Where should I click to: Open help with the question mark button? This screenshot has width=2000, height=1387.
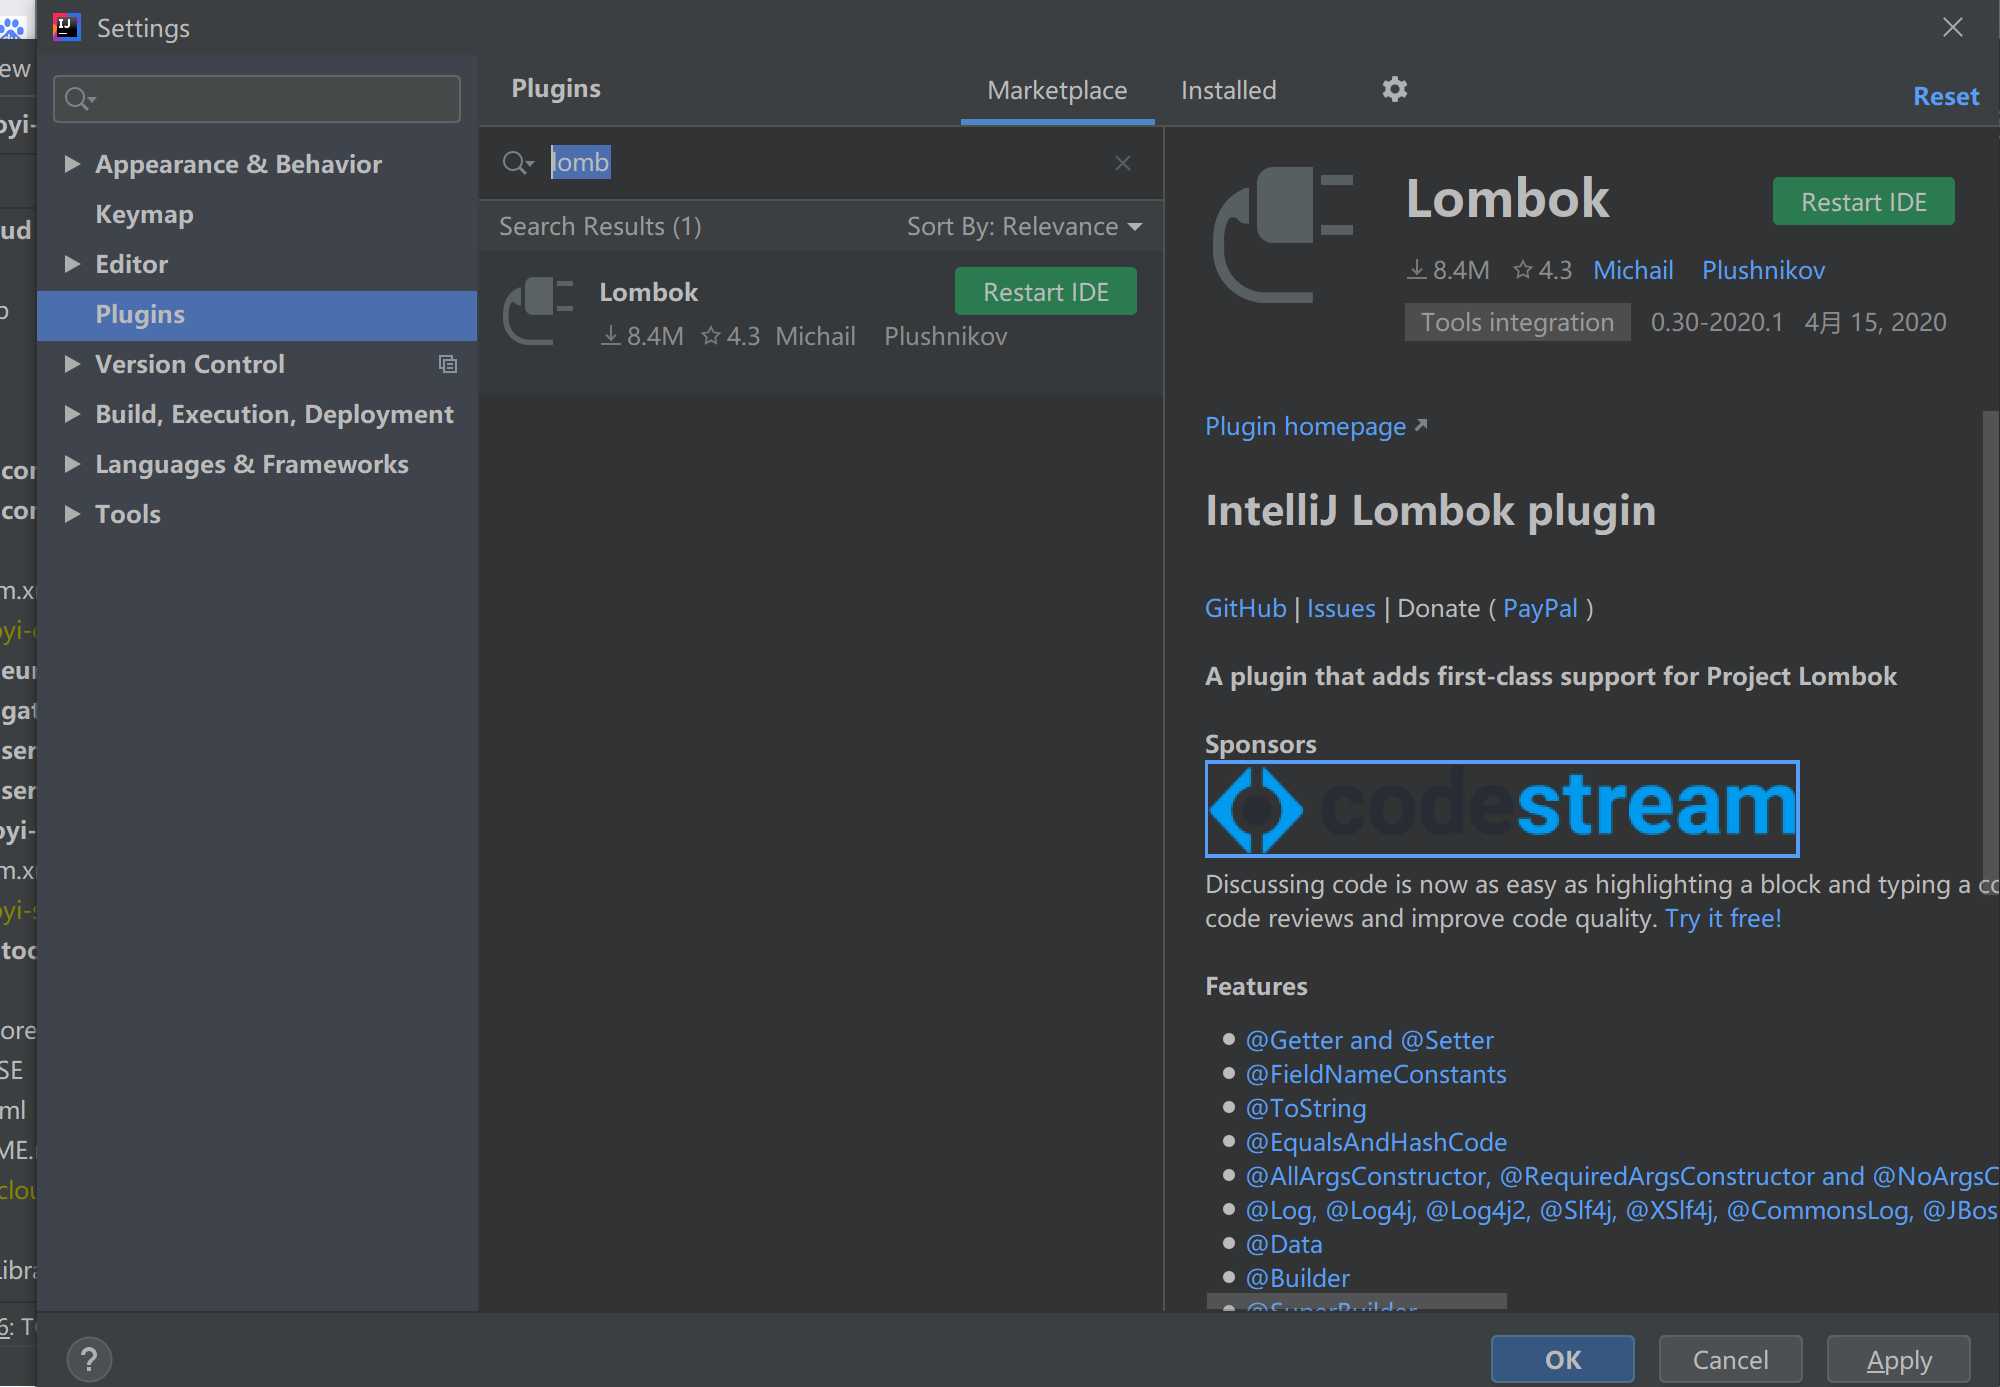pos(89,1359)
